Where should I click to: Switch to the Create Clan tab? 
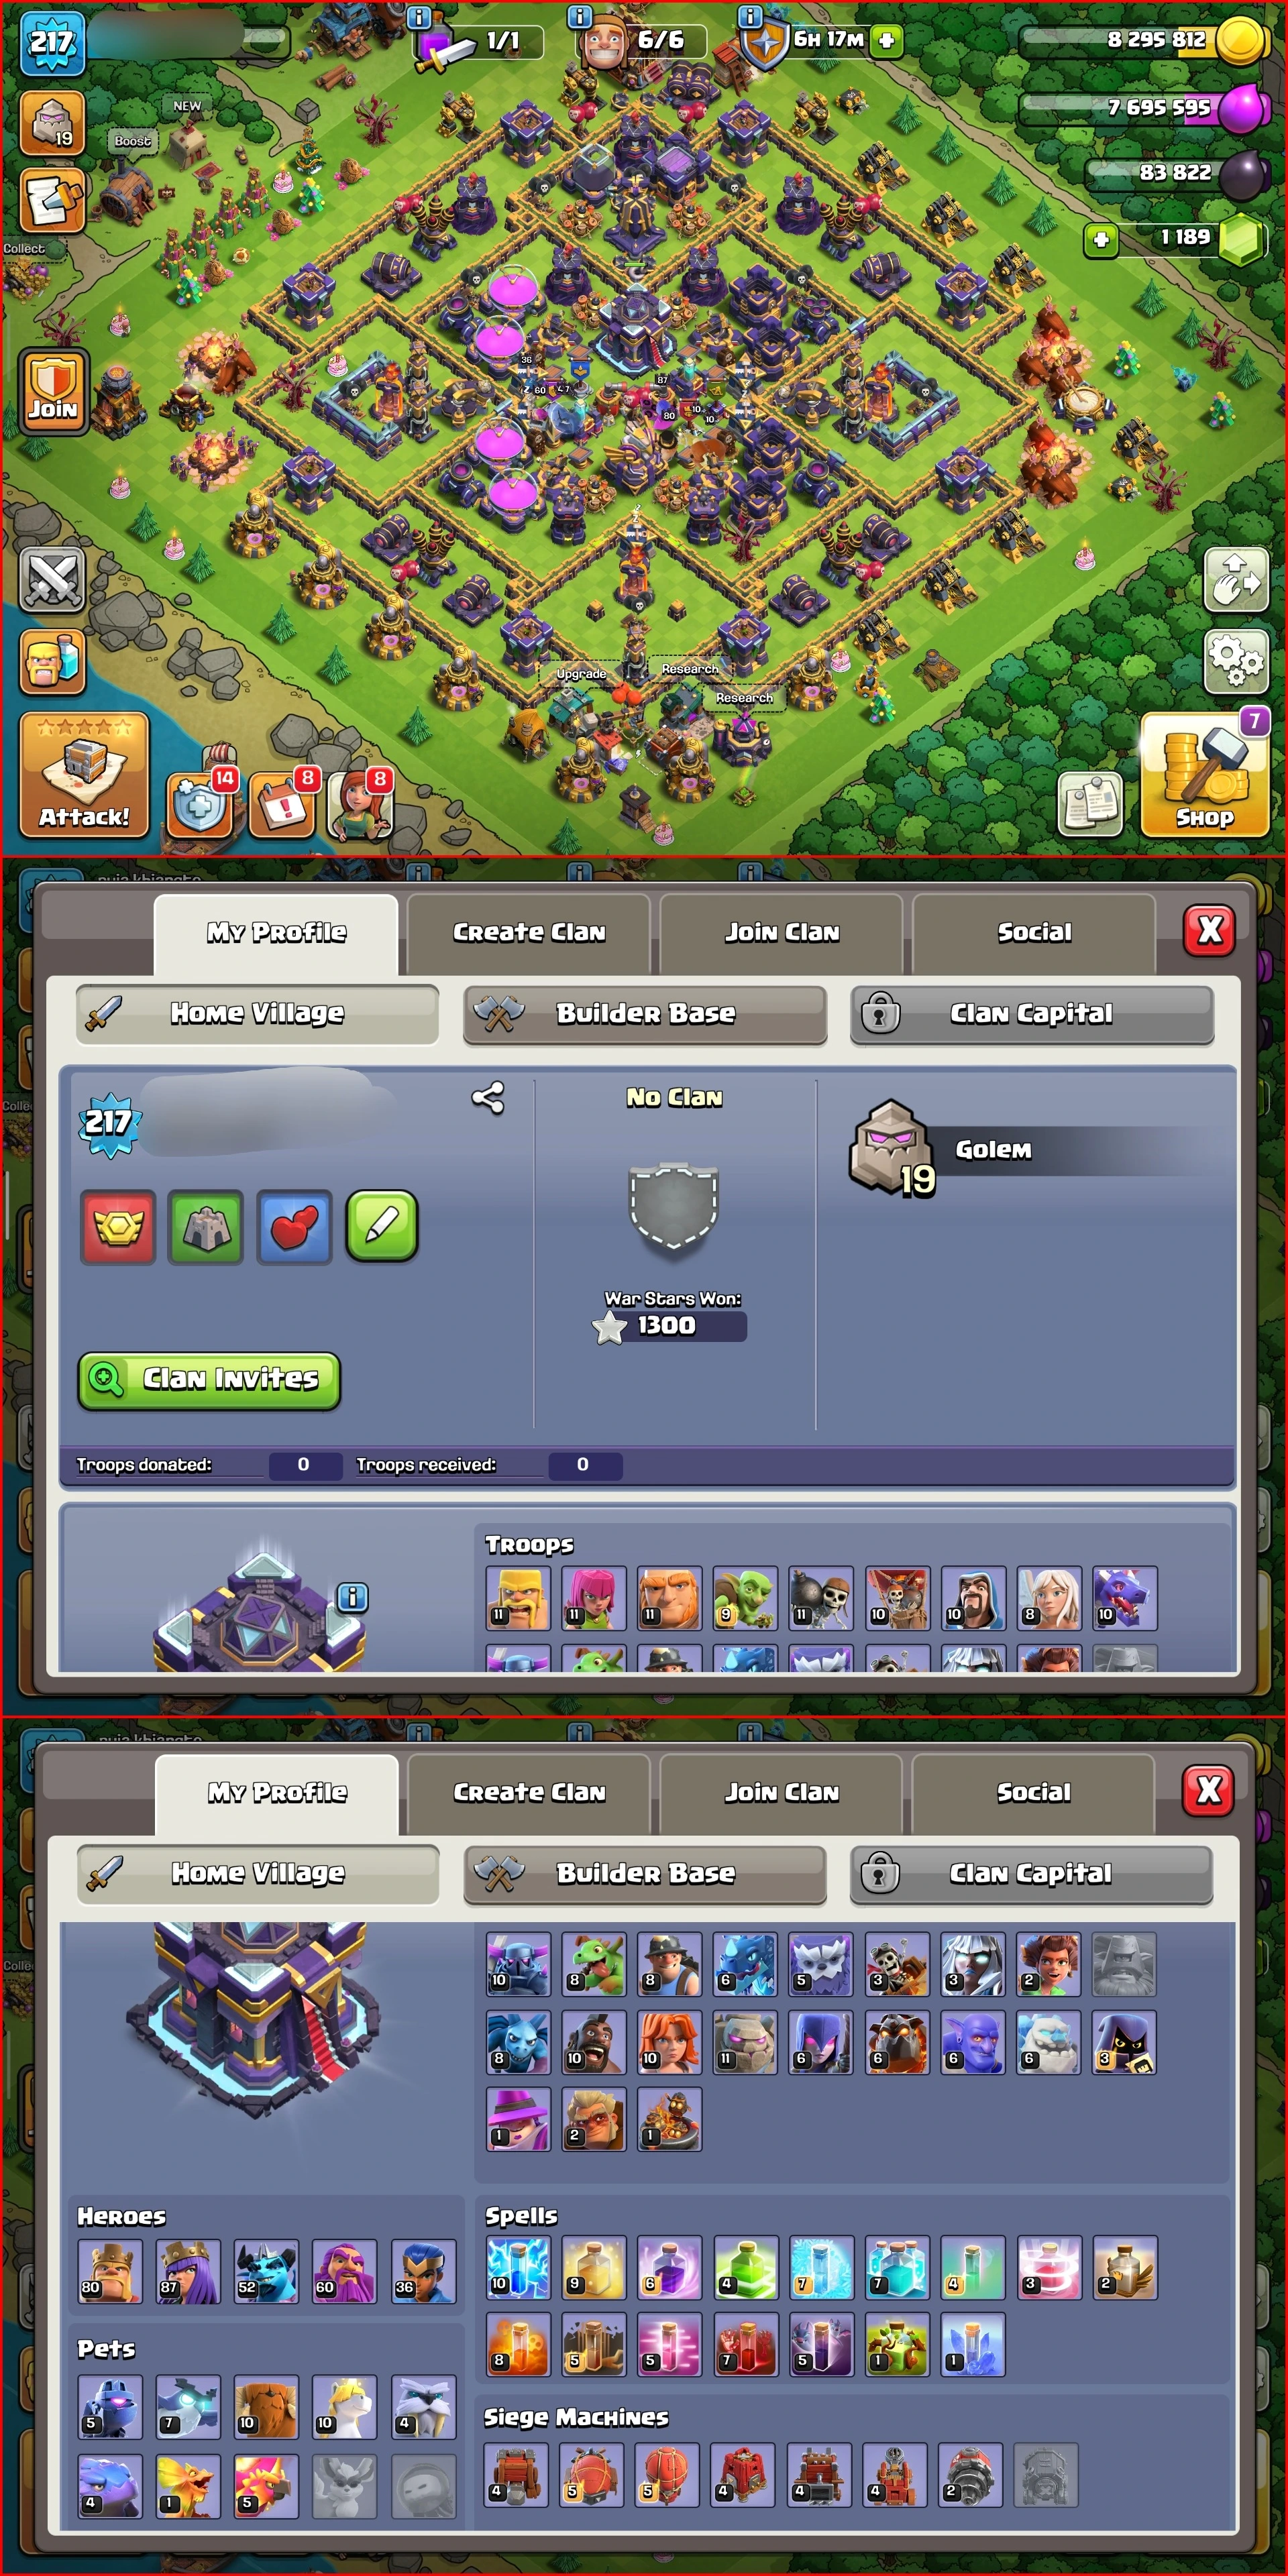[x=529, y=933]
